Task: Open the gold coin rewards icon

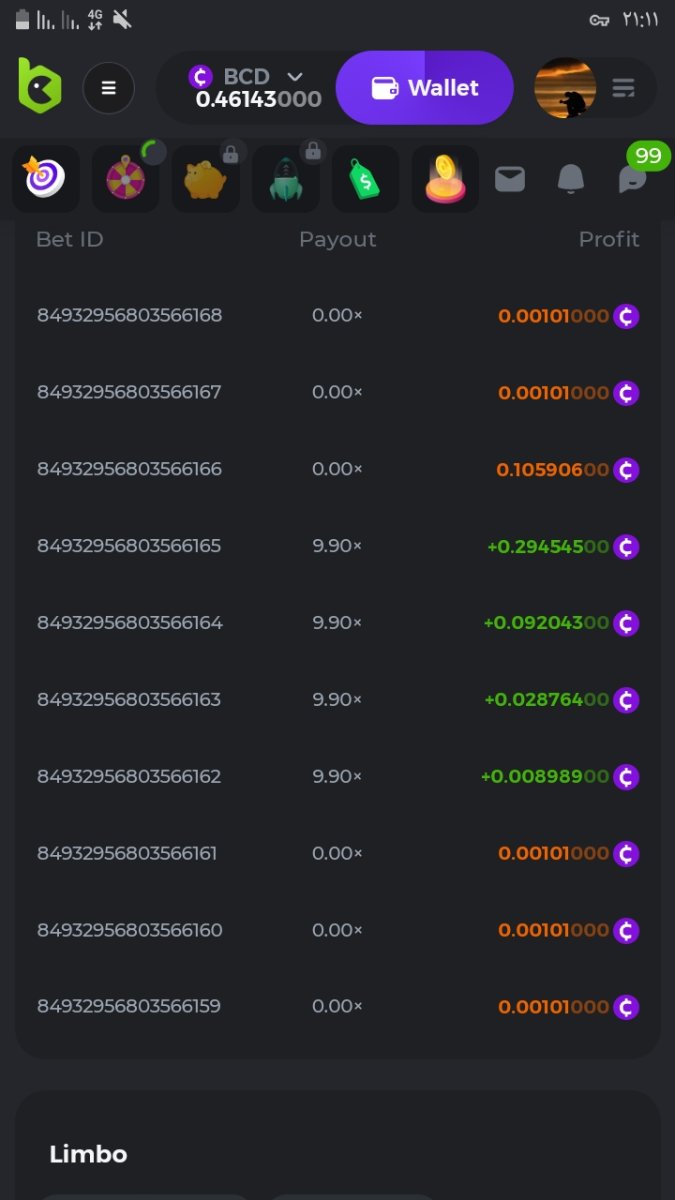Action: [445, 180]
